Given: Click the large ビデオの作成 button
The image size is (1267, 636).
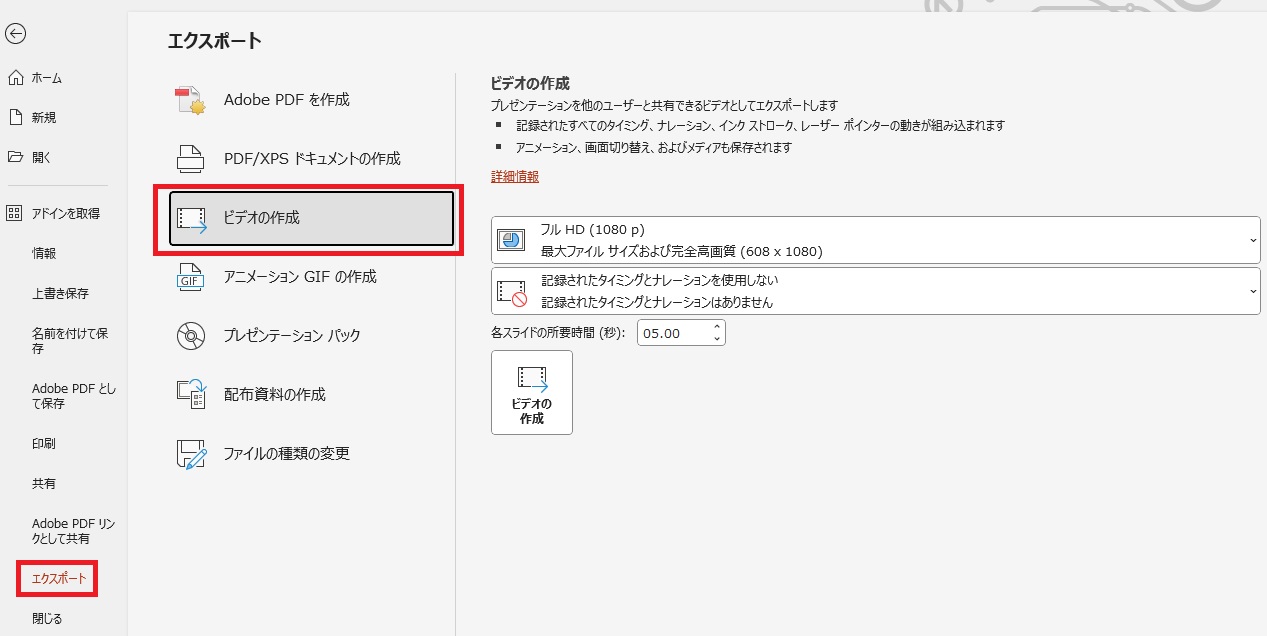Looking at the screenshot, I should (x=532, y=392).
